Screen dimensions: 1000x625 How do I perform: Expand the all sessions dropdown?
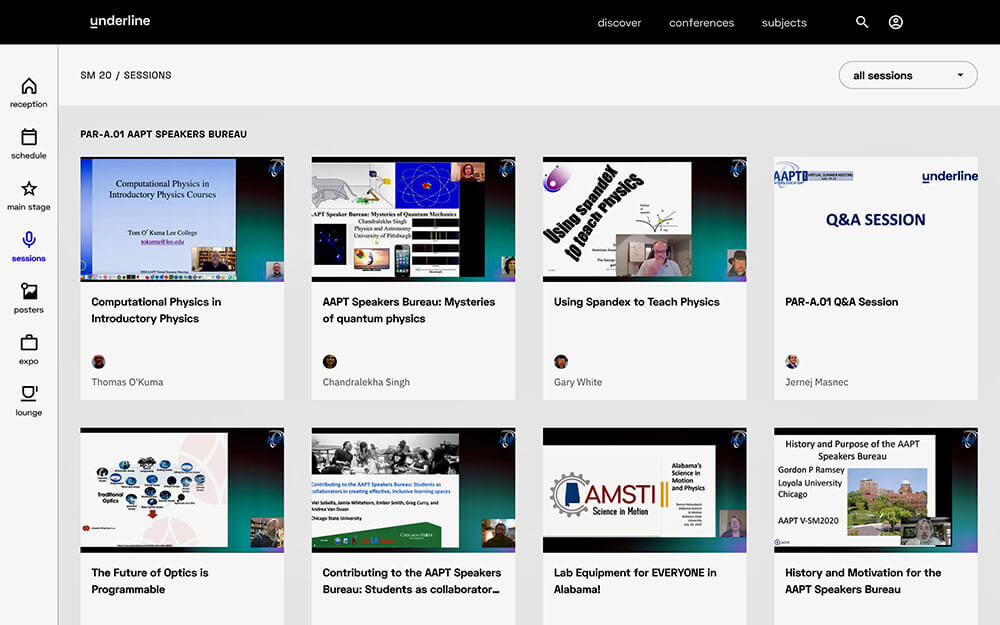click(x=908, y=75)
